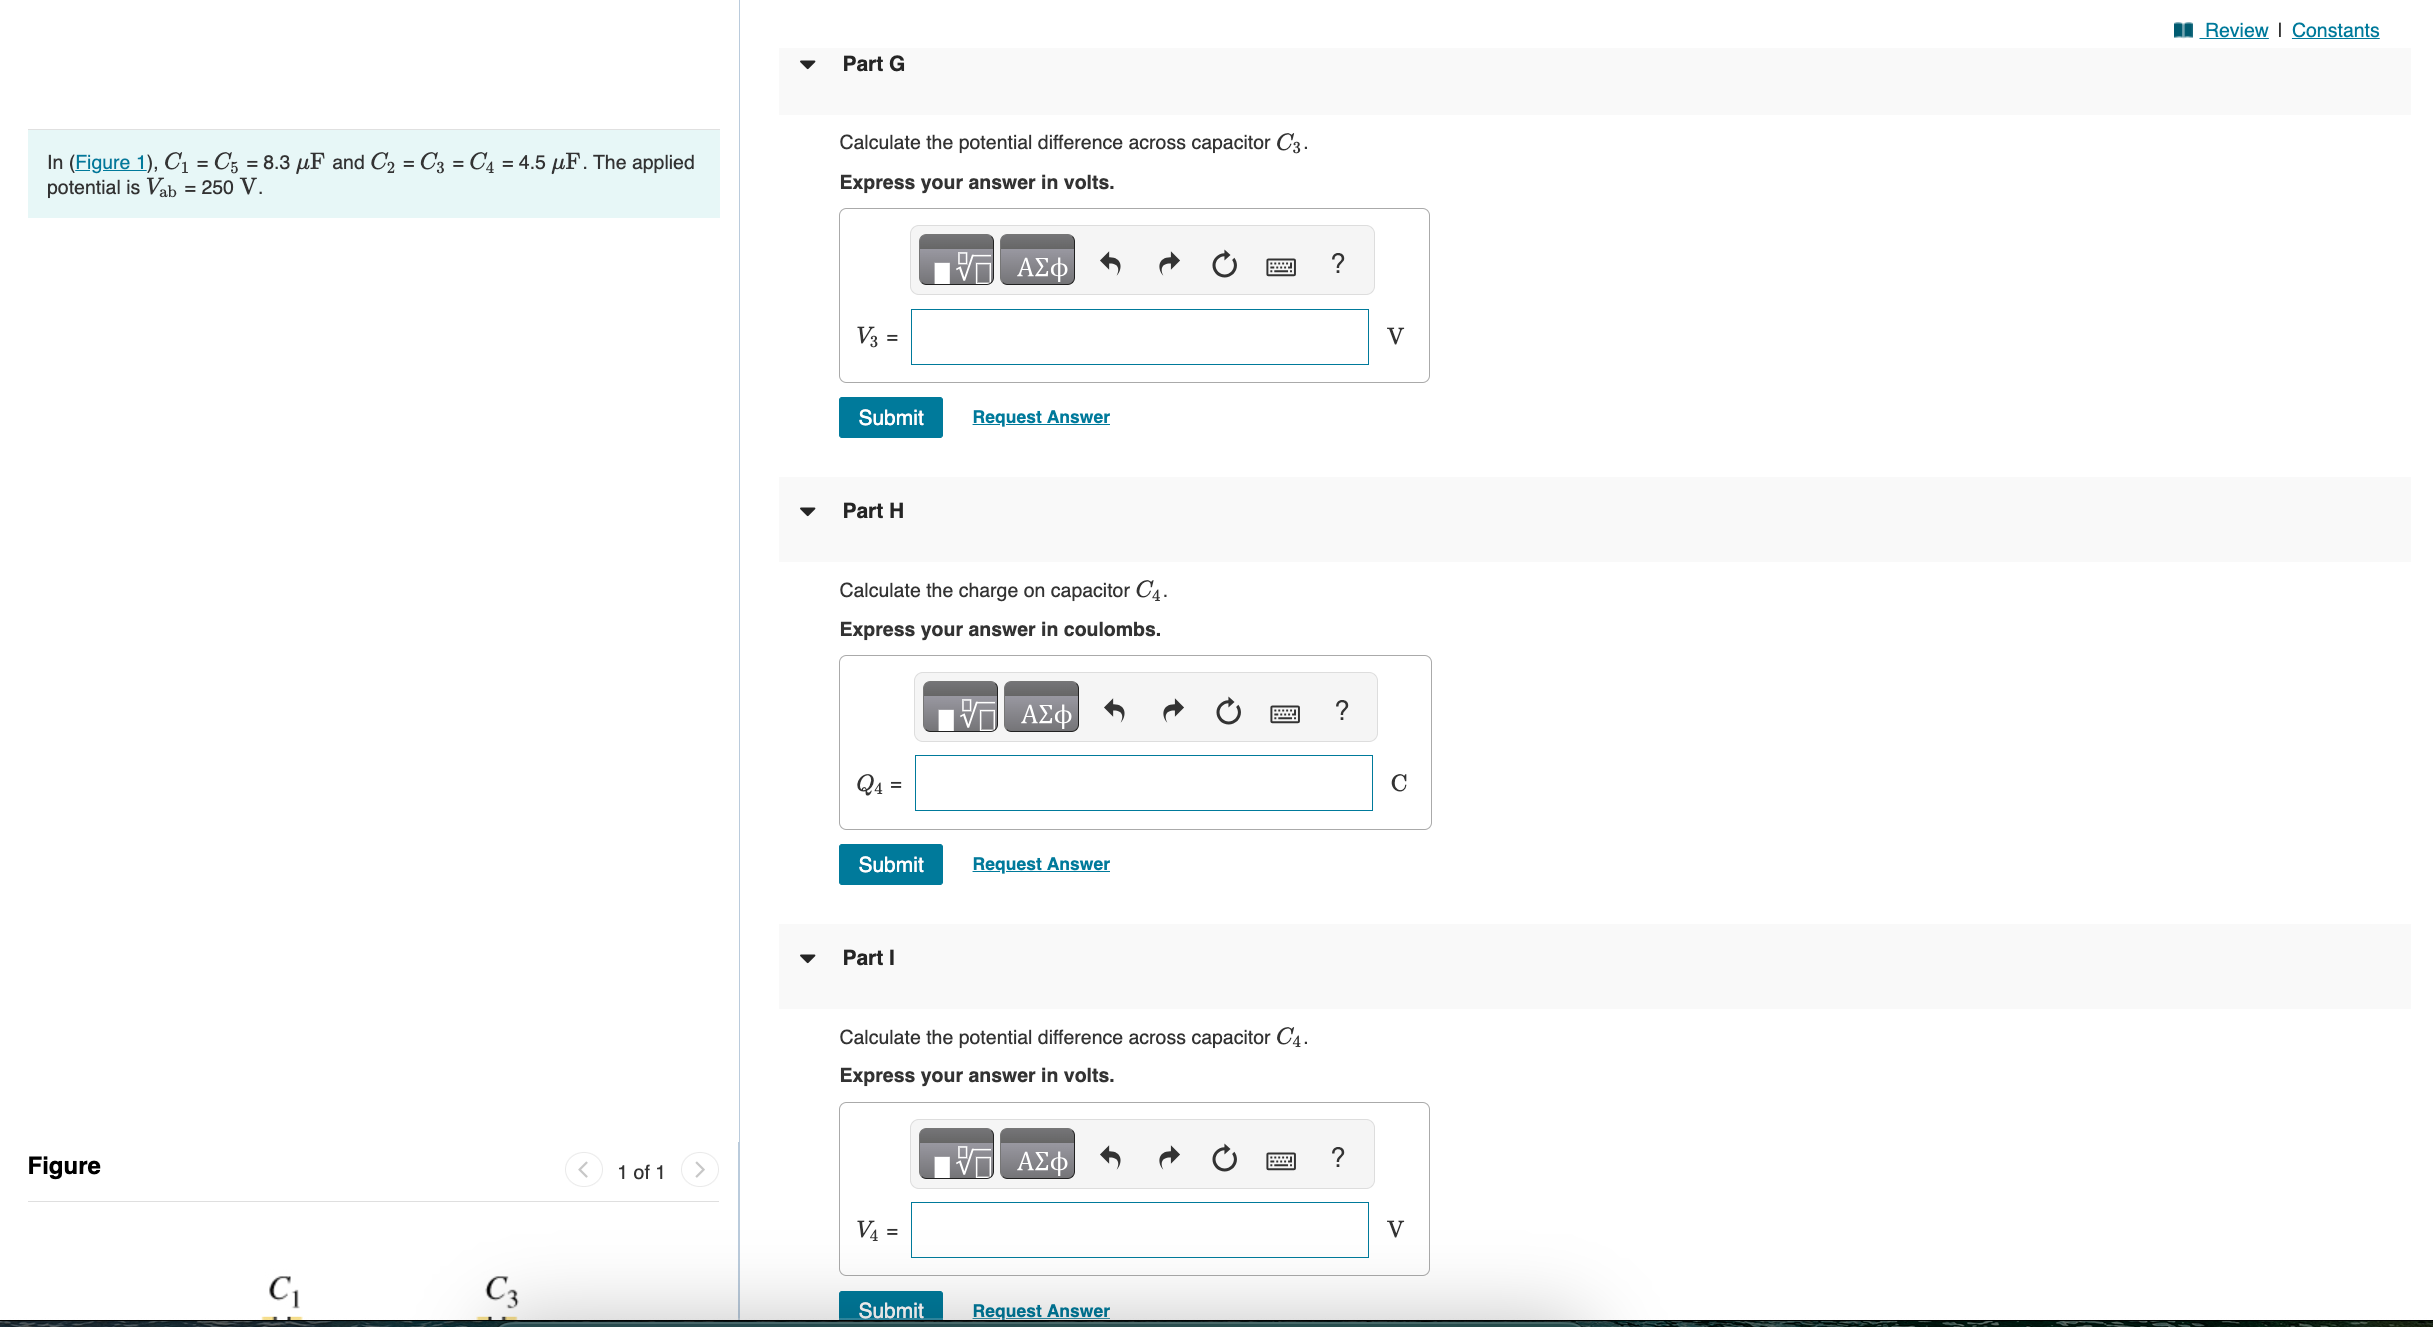
Task: Click undo arrow in Part G toolbar
Action: click(x=1111, y=264)
